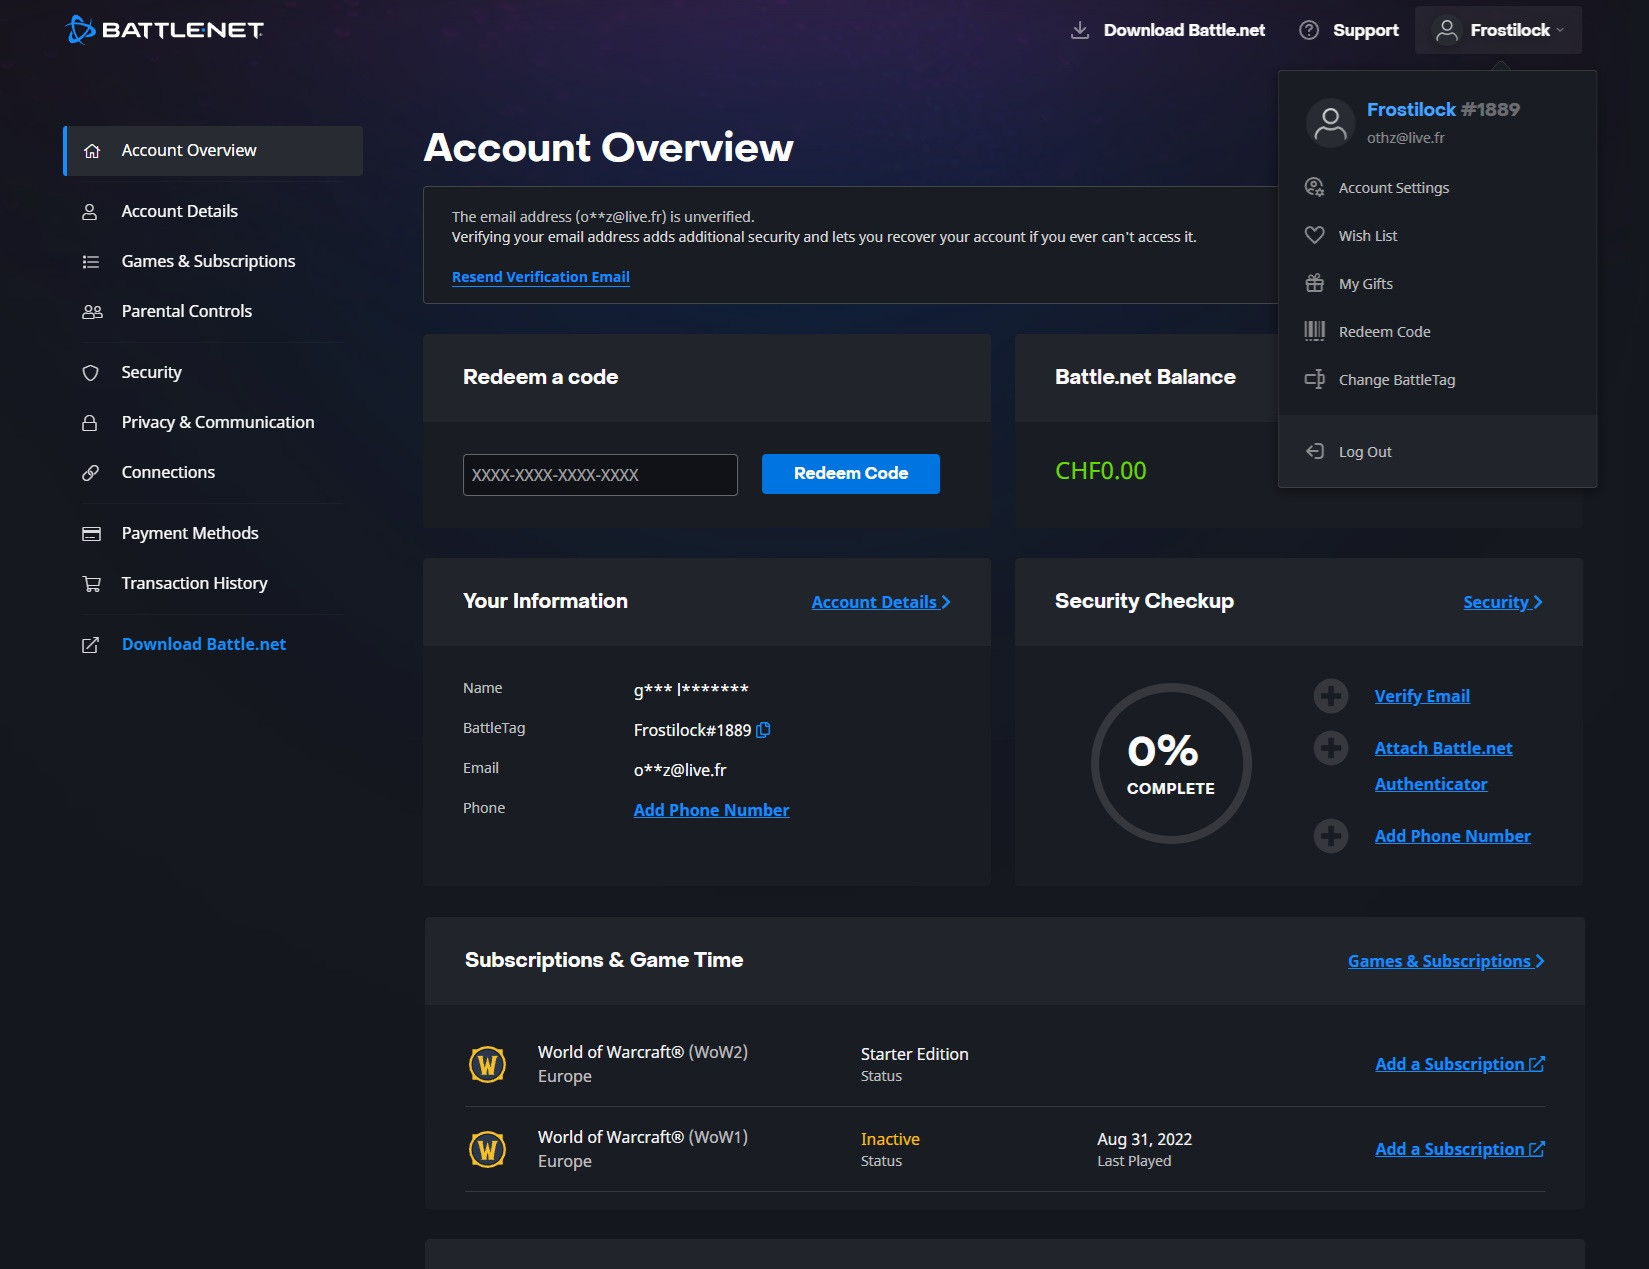Click the World of Warcraft (WoW2) game icon

click(x=488, y=1064)
